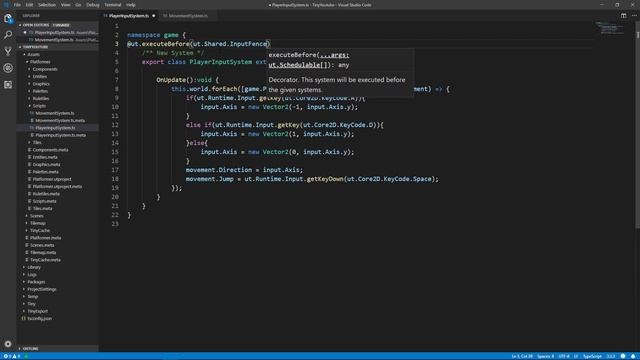Open Platformer.utproject file
This screenshot has height=360, width=640.
point(52,179)
